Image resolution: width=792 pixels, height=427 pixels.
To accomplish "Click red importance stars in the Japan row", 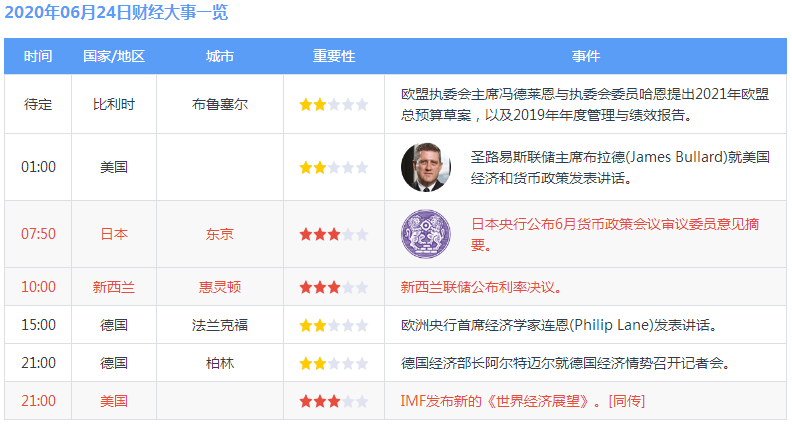I will 333,234.
